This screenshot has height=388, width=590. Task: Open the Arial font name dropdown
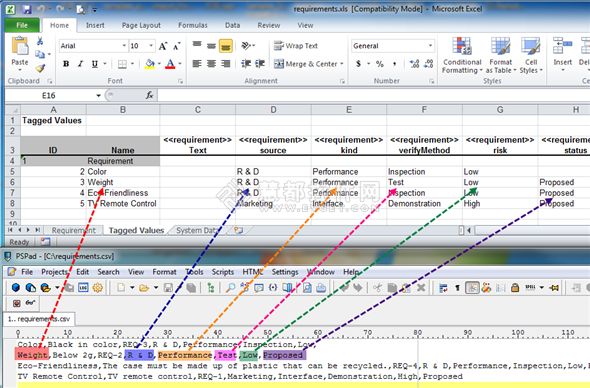124,46
